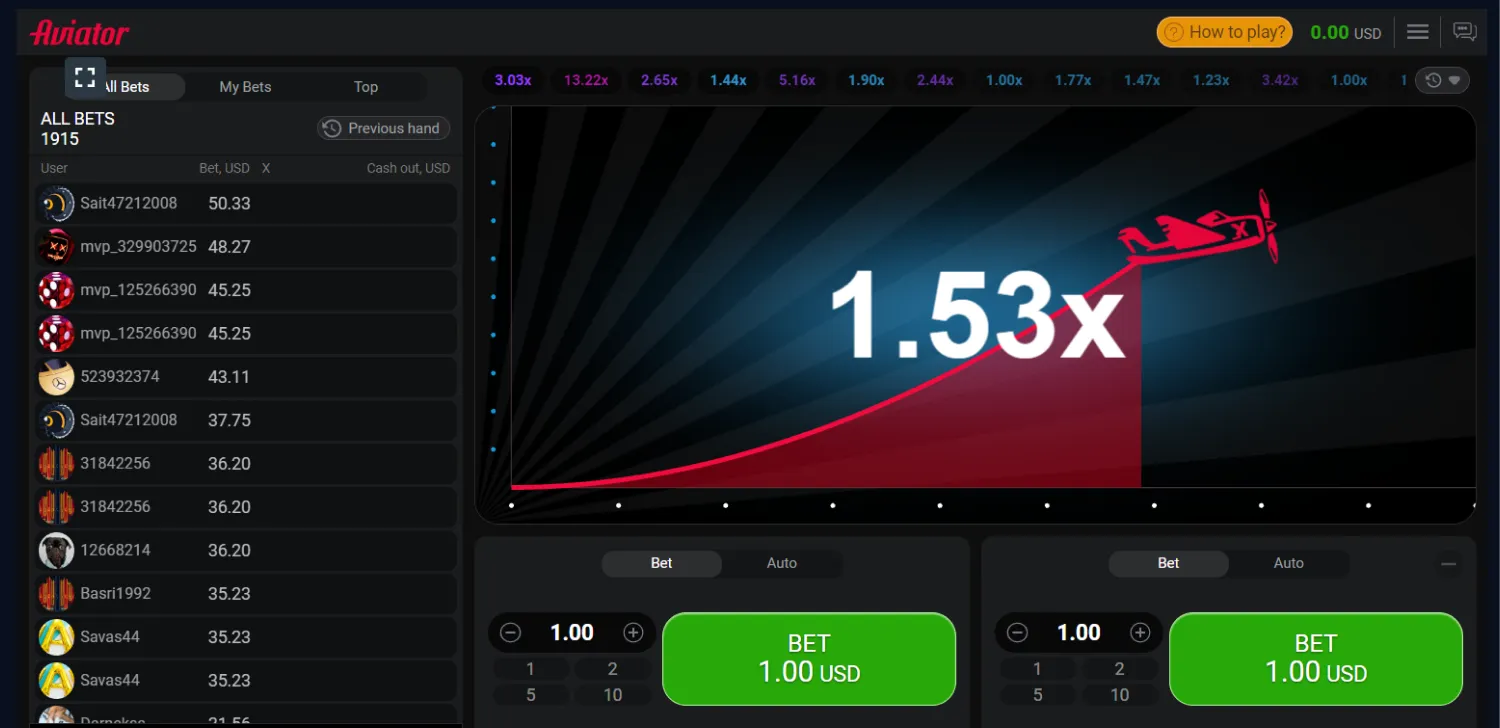Select Bet mode in right panel
This screenshot has height=728, width=1500.
(x=1168, y=564)
